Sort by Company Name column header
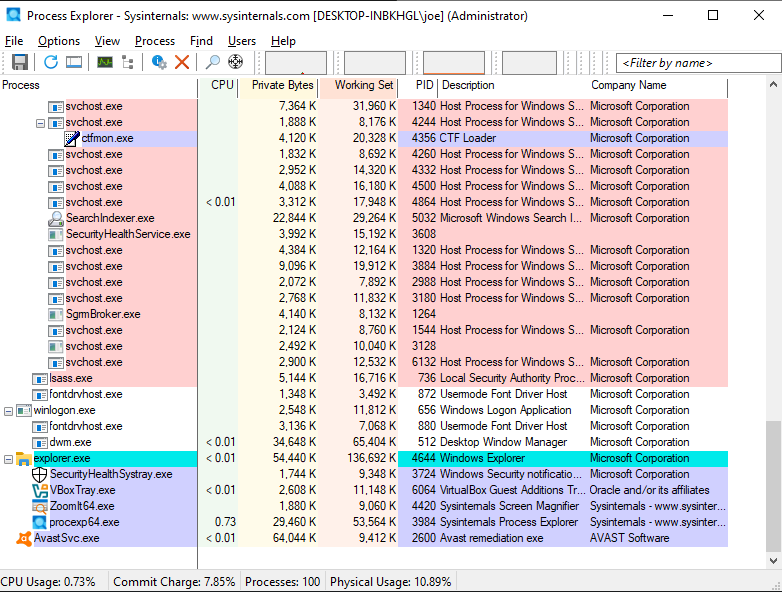Image resolution: width=782 pixels, height=592 pixels. pos(657,85)
